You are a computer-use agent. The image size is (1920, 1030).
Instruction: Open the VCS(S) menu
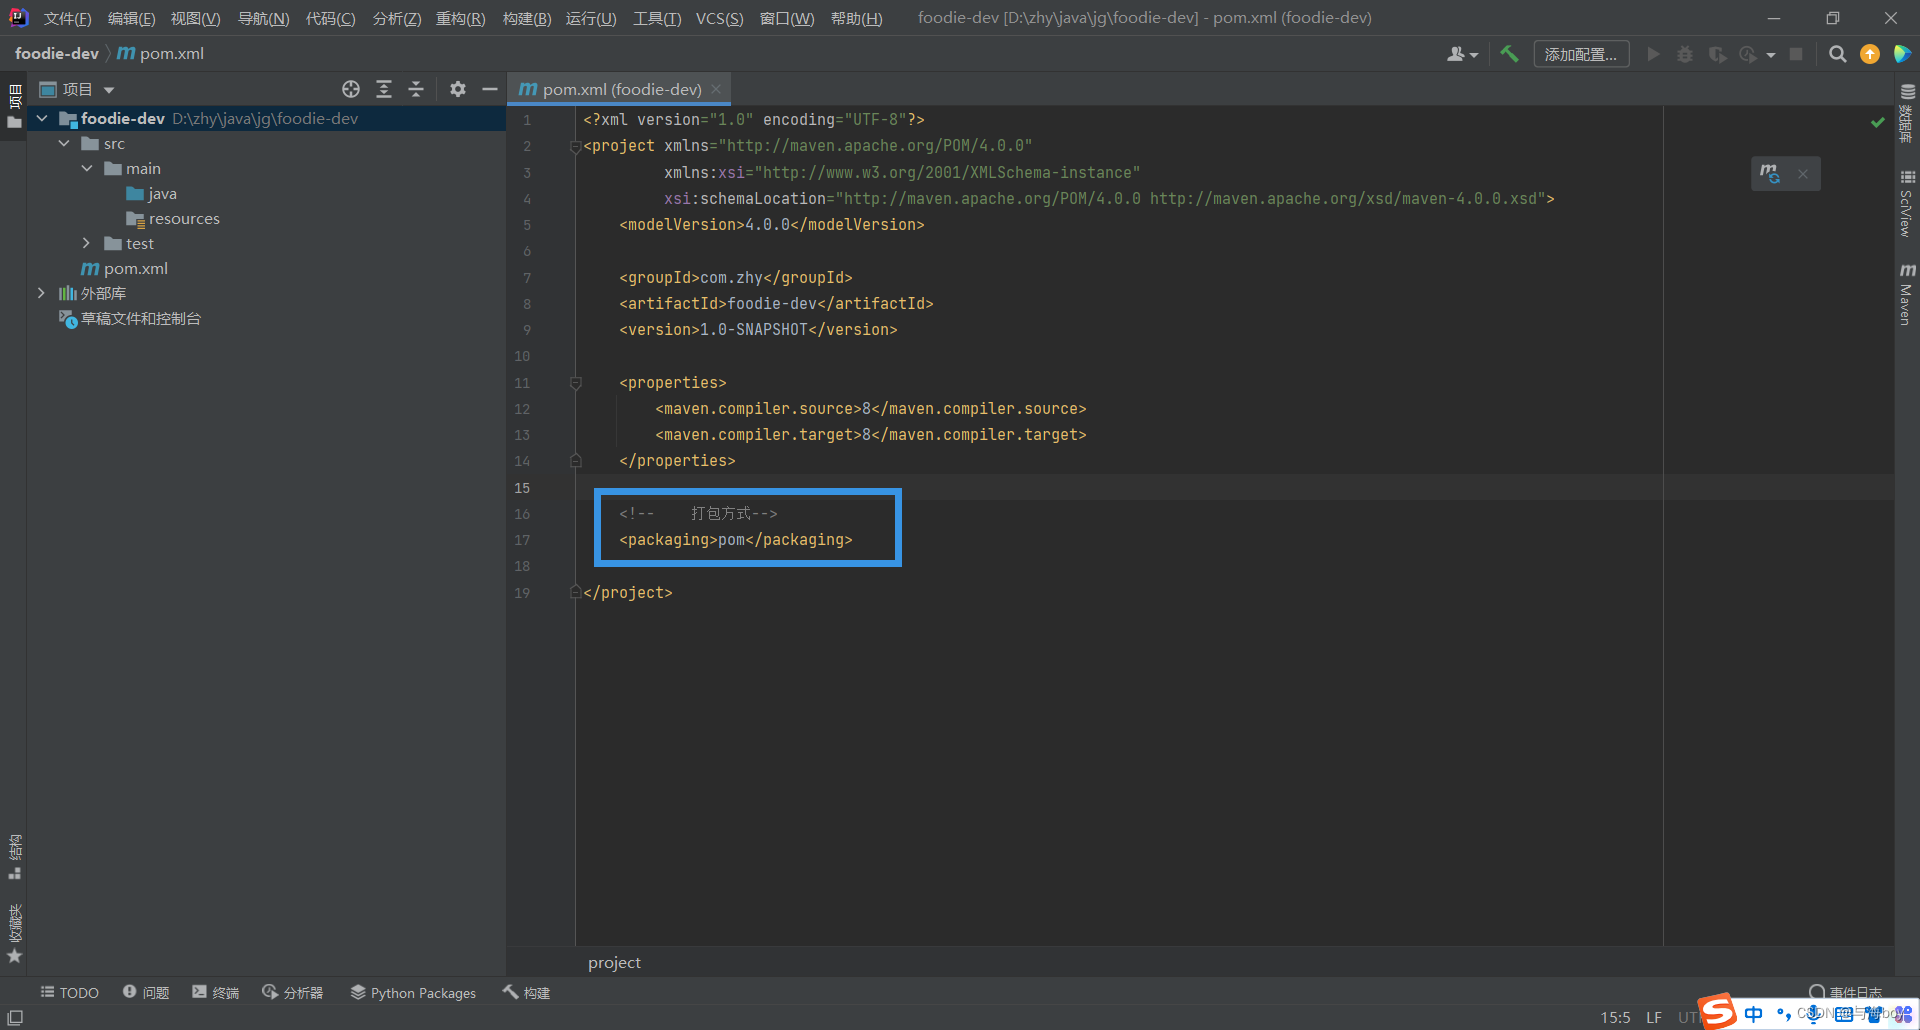tap(719, 18)
